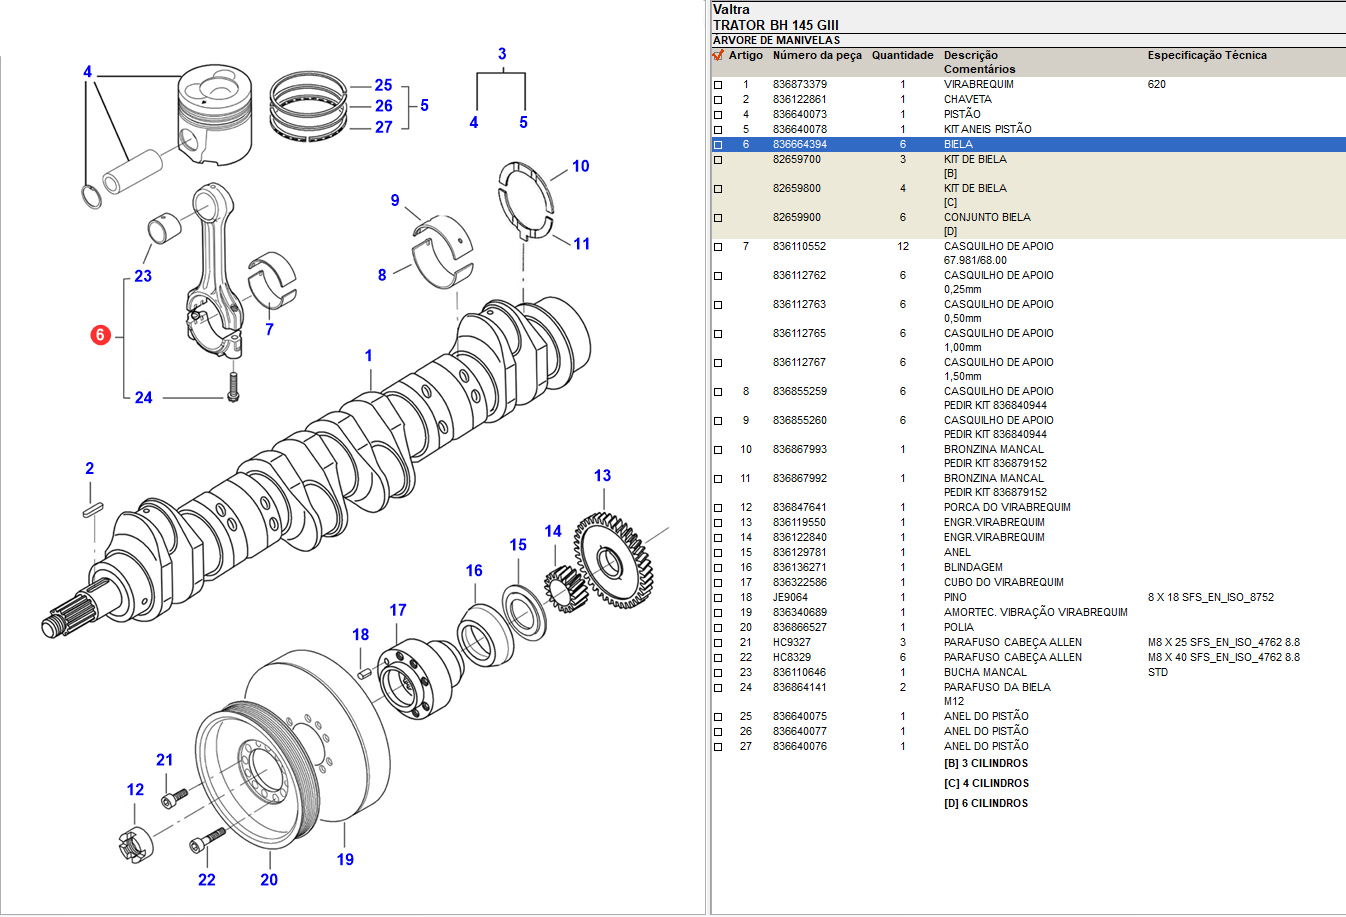Toggle checkbox for POLIA part 836866527

click(x=718, y=628)
